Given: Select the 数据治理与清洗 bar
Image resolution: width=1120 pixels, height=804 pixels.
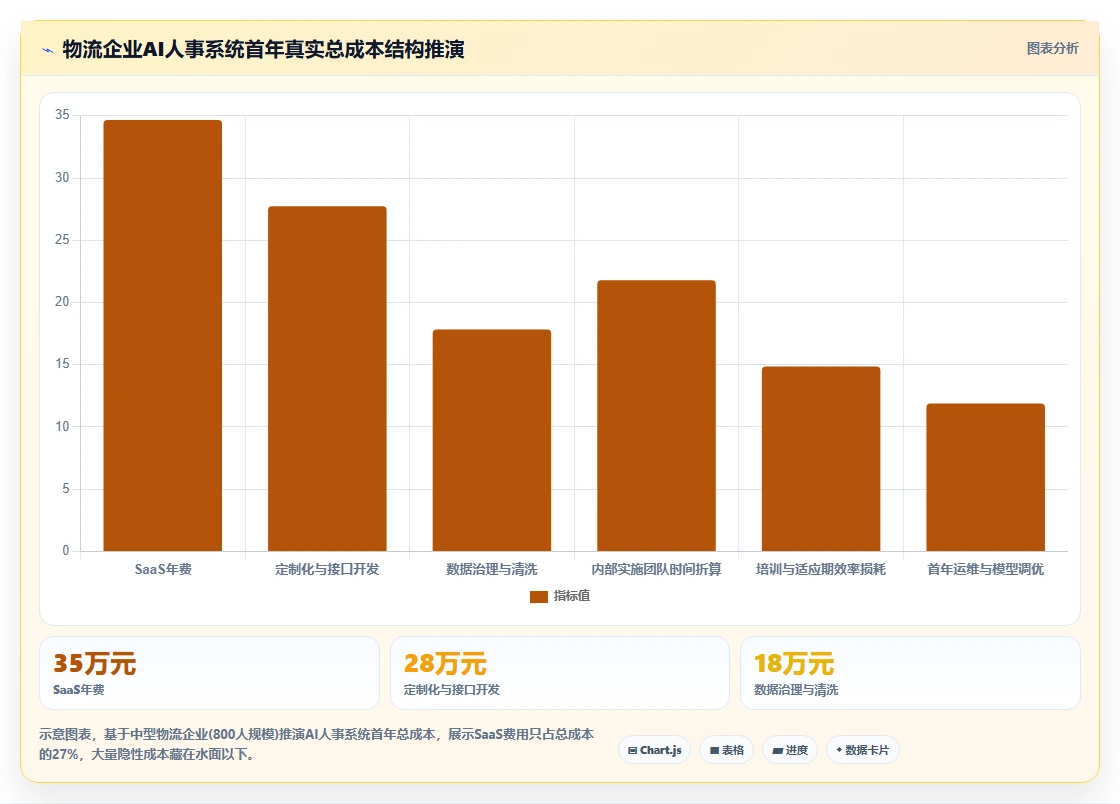Looking at the screenshot, I should (x=491, y=440).
